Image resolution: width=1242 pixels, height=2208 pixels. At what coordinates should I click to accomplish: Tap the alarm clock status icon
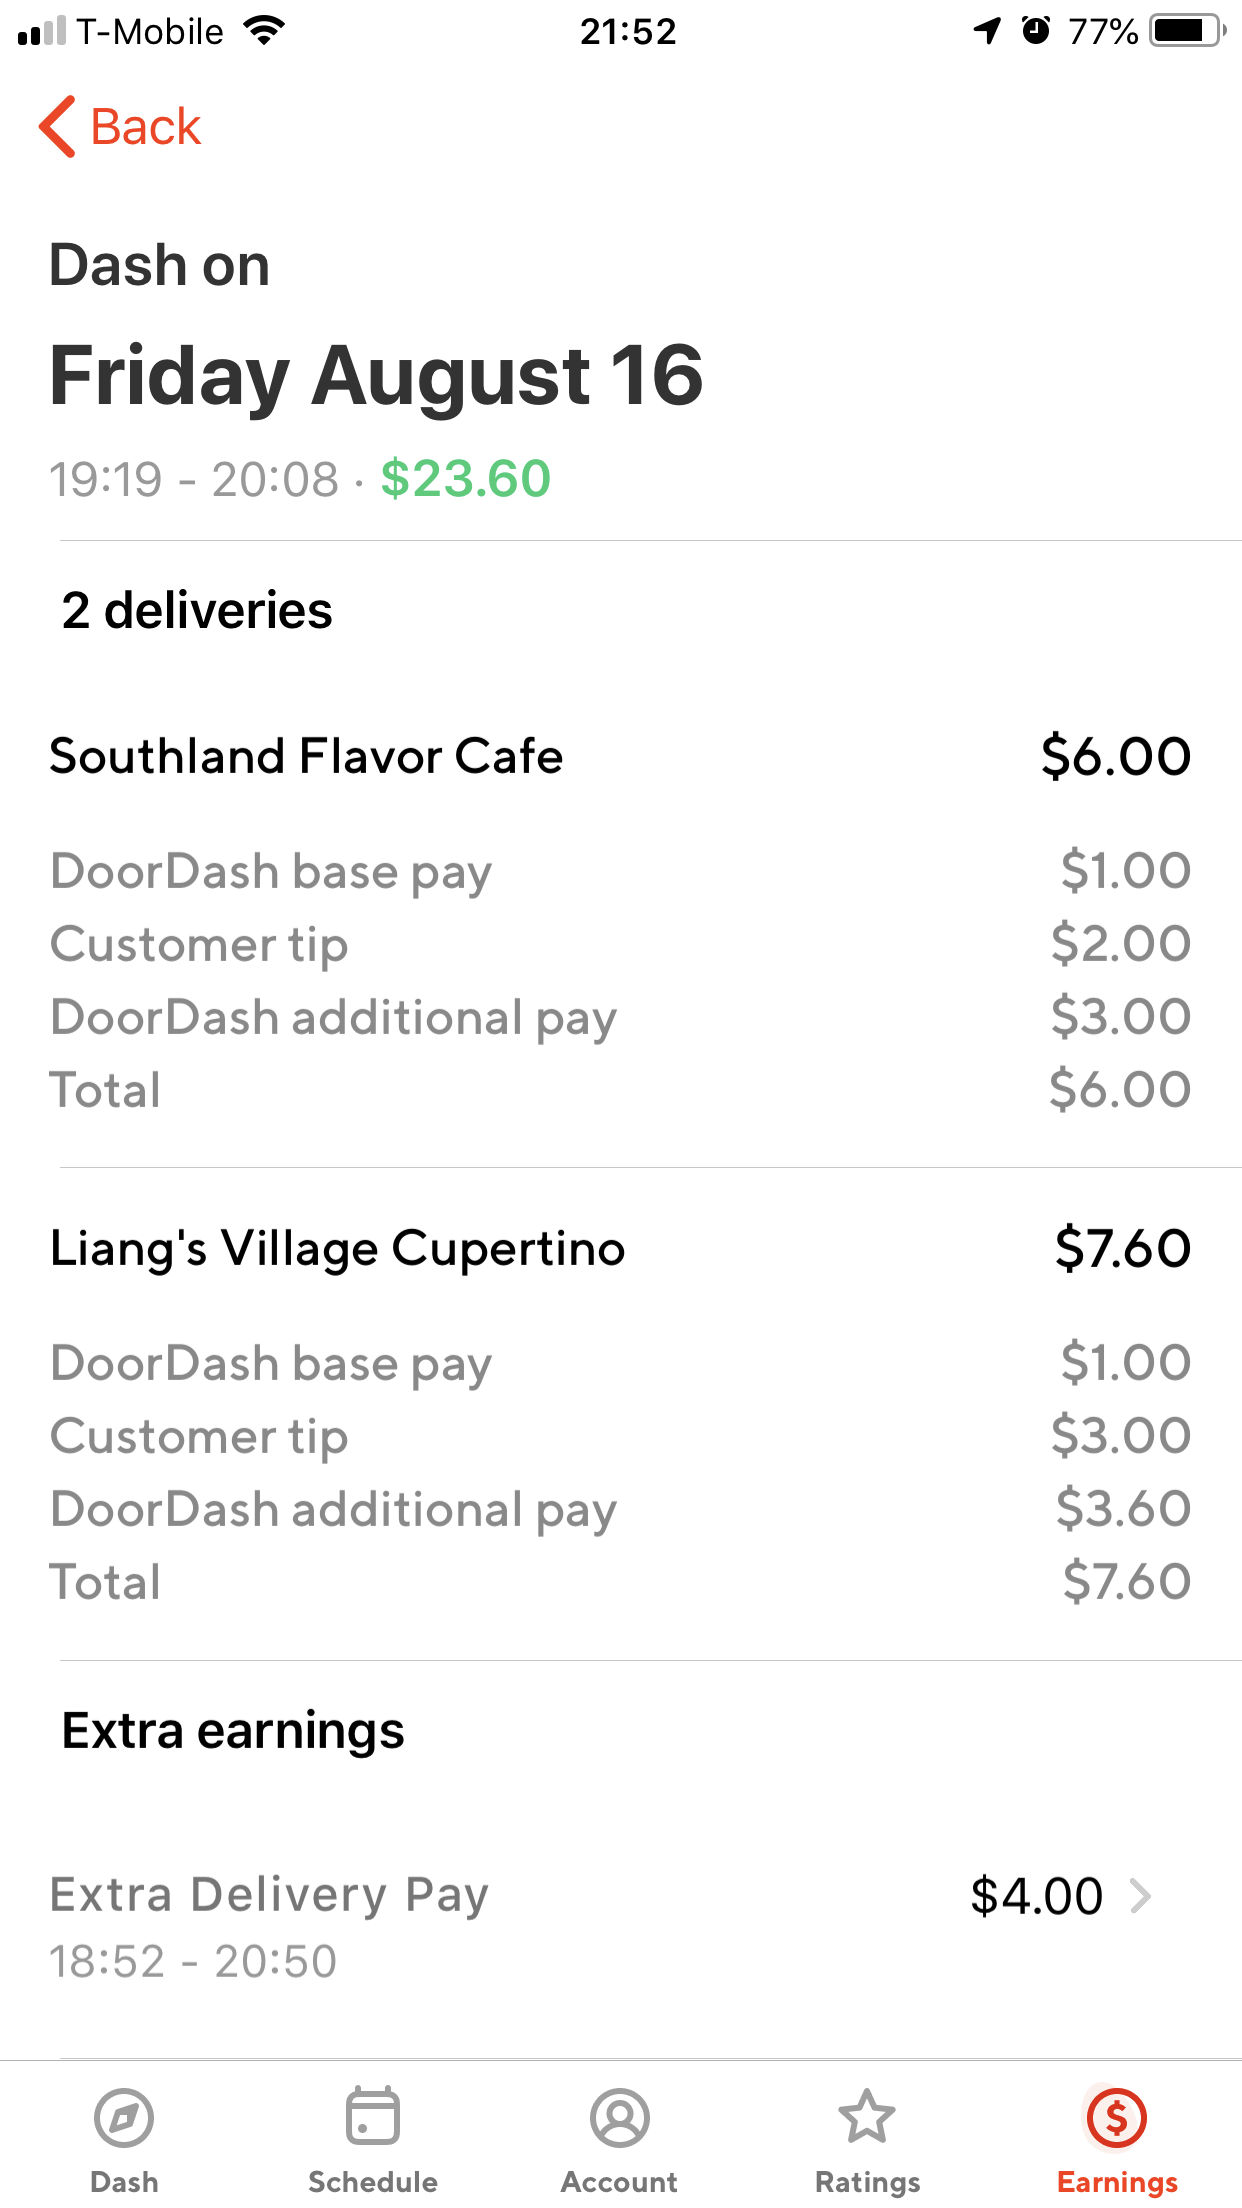[1036, 31]
